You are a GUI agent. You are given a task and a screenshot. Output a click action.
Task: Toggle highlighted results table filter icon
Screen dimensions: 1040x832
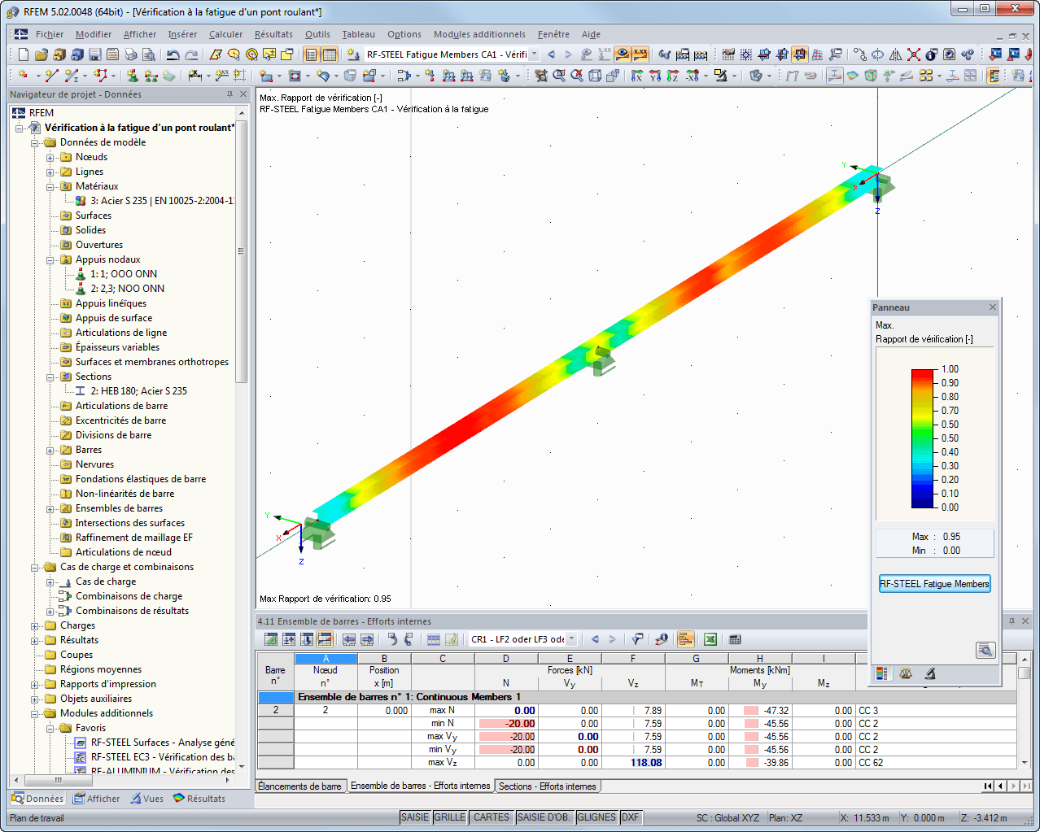(x=685, y=639)
